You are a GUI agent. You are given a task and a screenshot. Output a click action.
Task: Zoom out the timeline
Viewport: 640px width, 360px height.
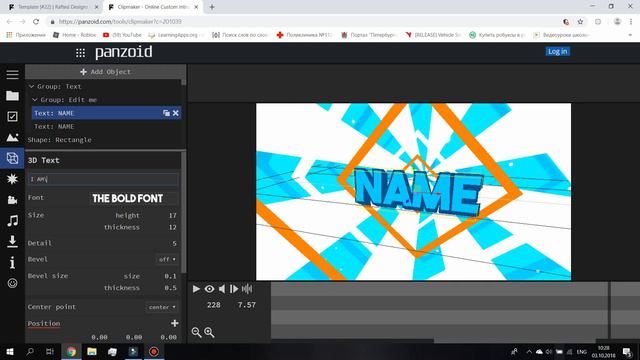tap(196, 332)
